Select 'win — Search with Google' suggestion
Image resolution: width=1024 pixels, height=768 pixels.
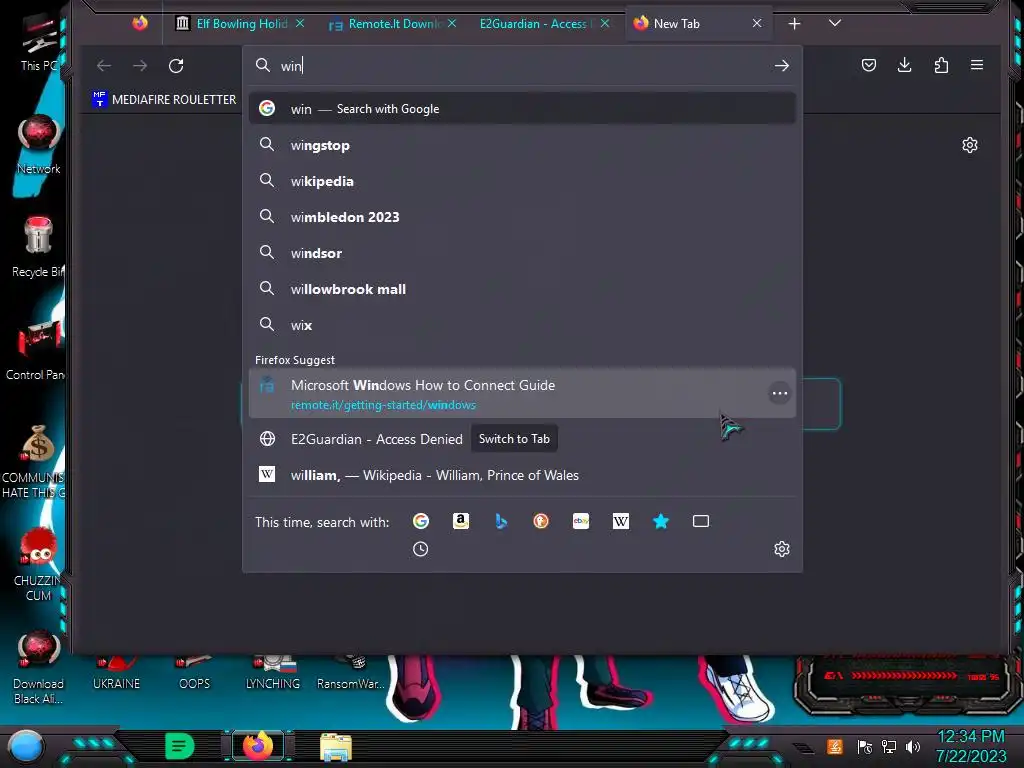coord(522,108)
